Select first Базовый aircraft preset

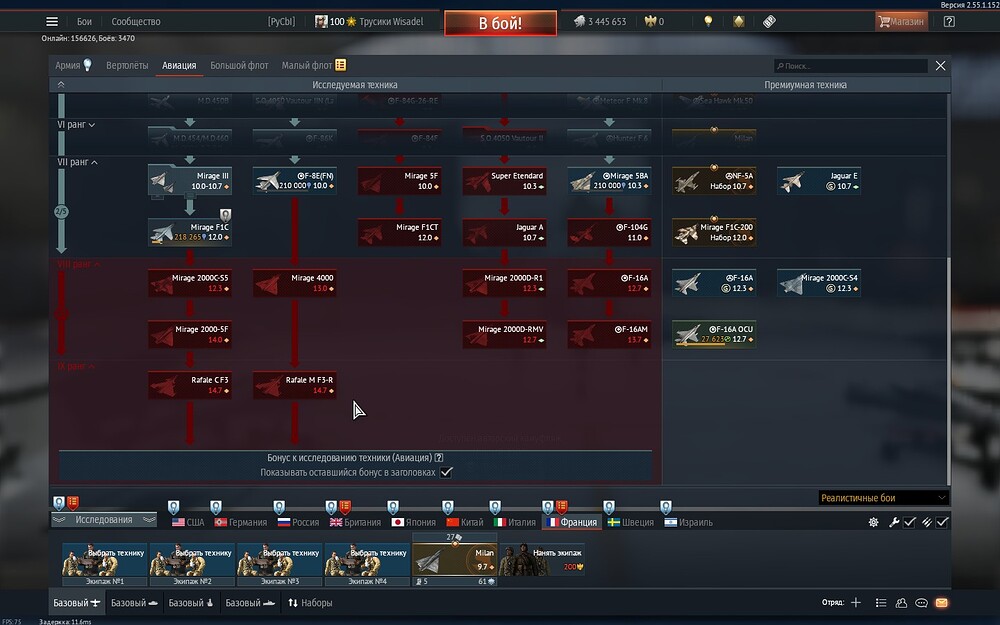pos(77,603)
